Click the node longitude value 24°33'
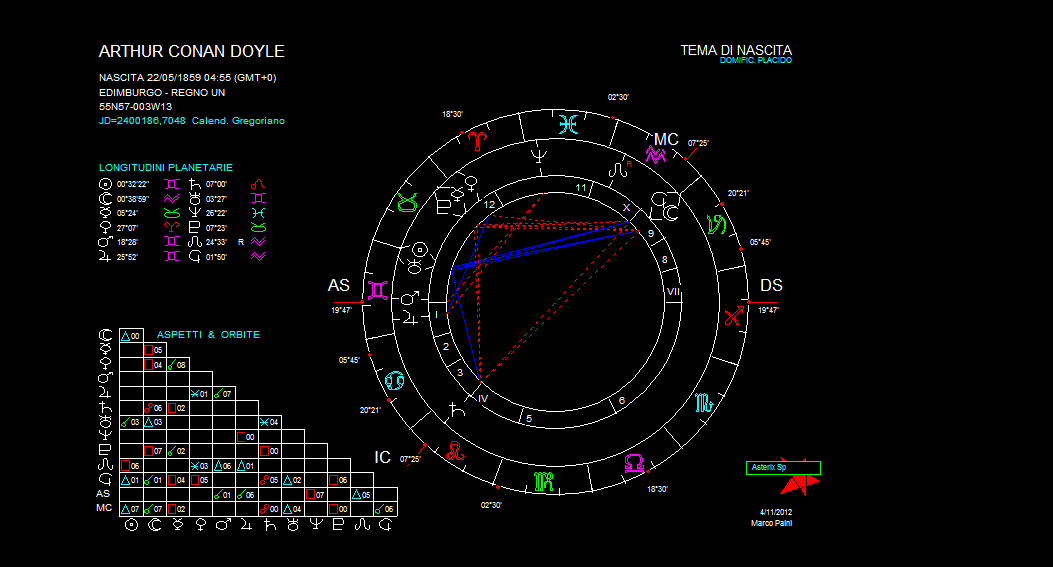The height and width of the screenshot is (567, 1053). pyautogui.click(x=216, y=242)
